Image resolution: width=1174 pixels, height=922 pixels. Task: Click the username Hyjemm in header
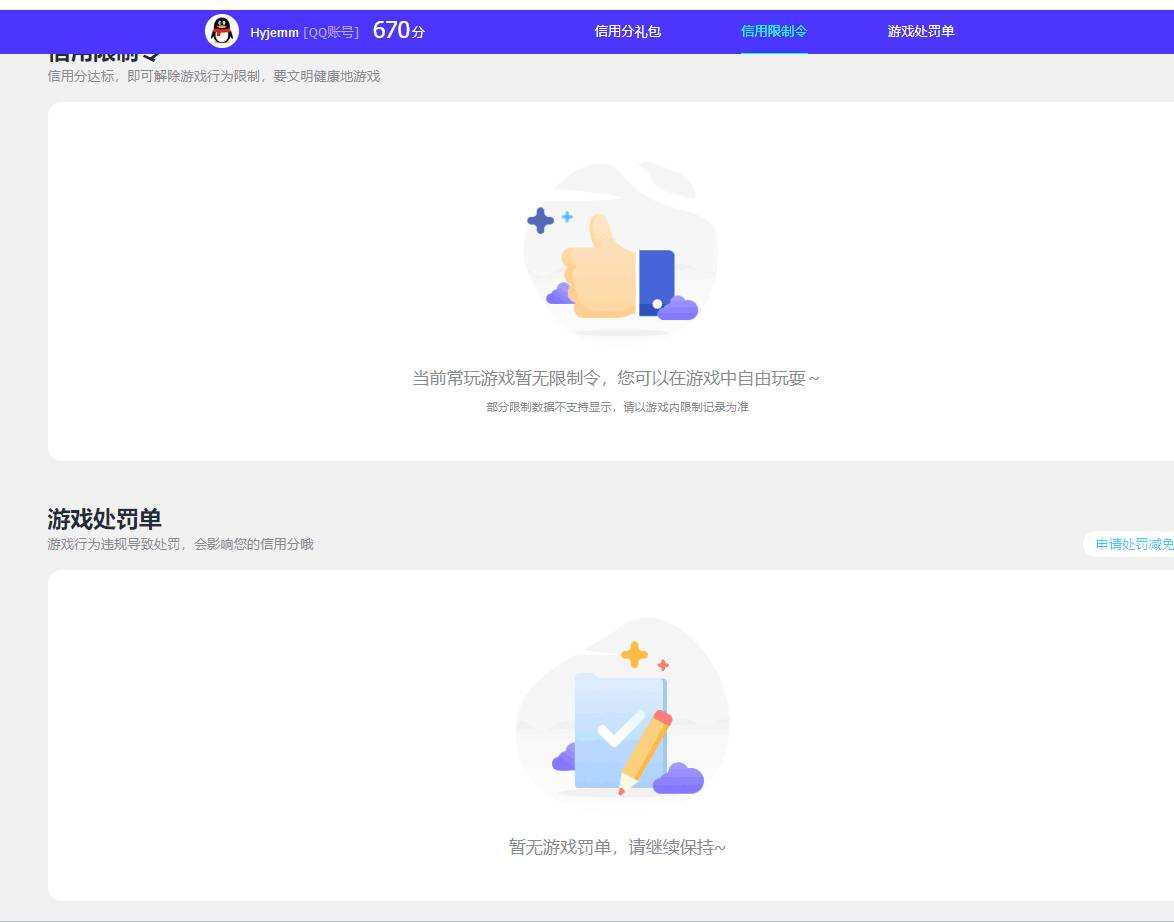[x=274, y=33]
